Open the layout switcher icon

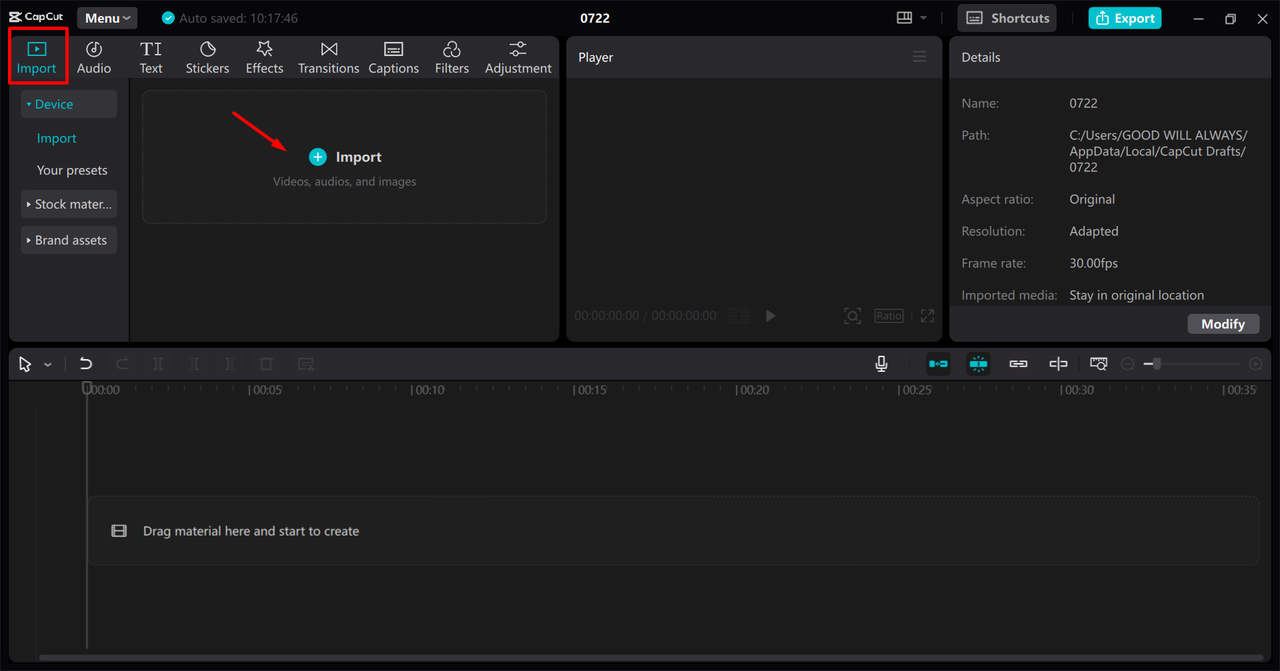pyautogui.click(x=904, y=18)
